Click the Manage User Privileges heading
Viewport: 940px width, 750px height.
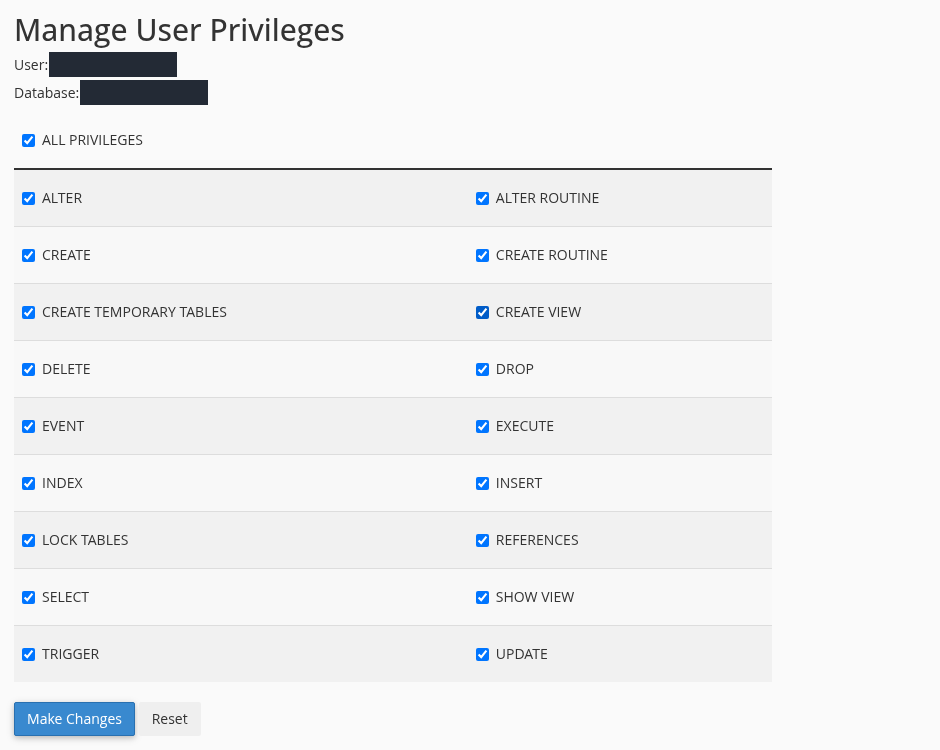(x=179, y=30)
